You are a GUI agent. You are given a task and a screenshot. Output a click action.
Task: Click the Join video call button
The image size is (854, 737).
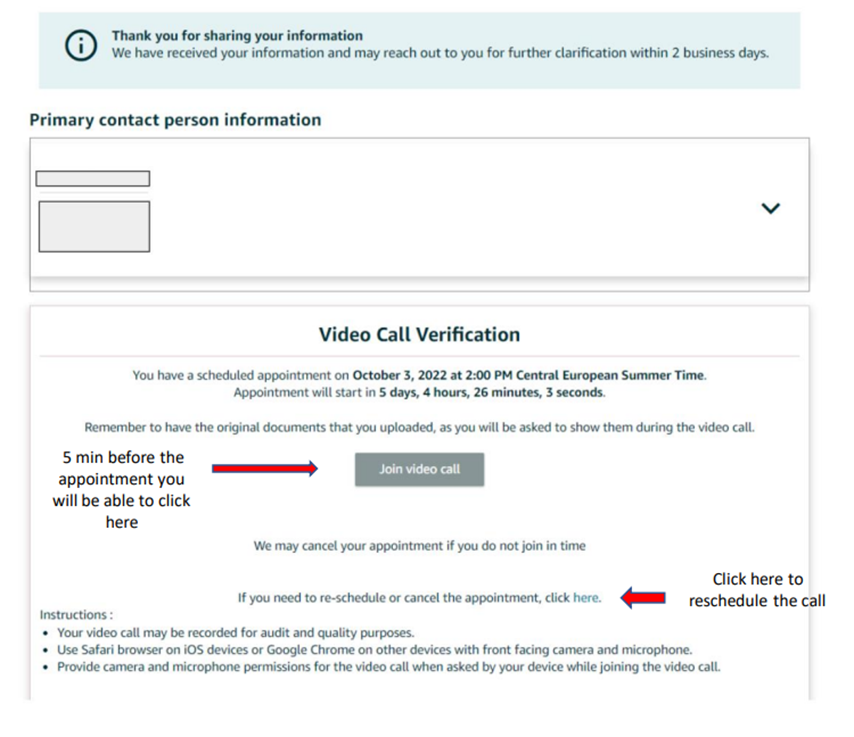point(419,469)
